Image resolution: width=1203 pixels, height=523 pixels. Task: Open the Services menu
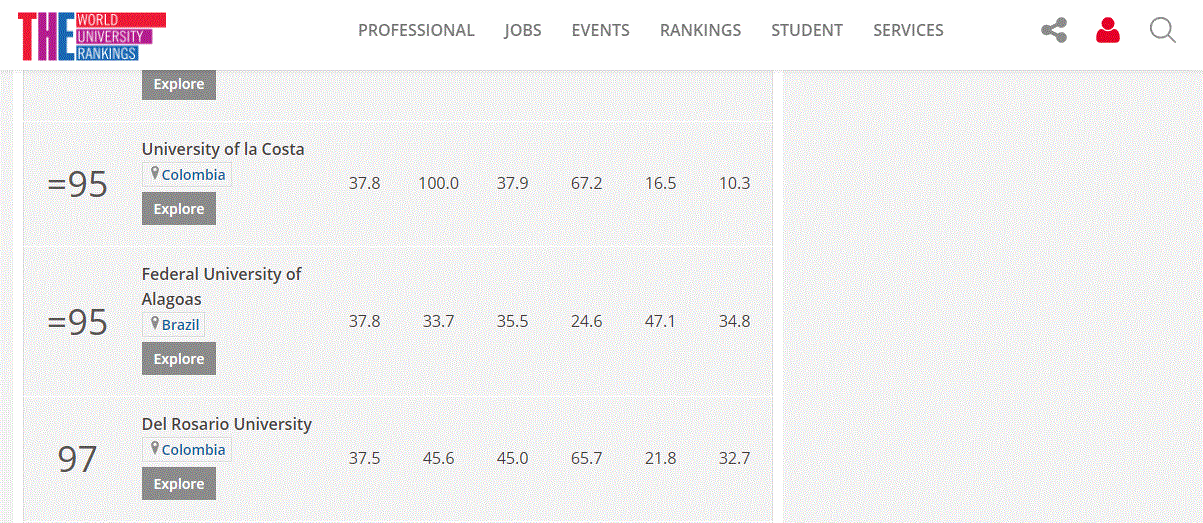pos(908,30)
